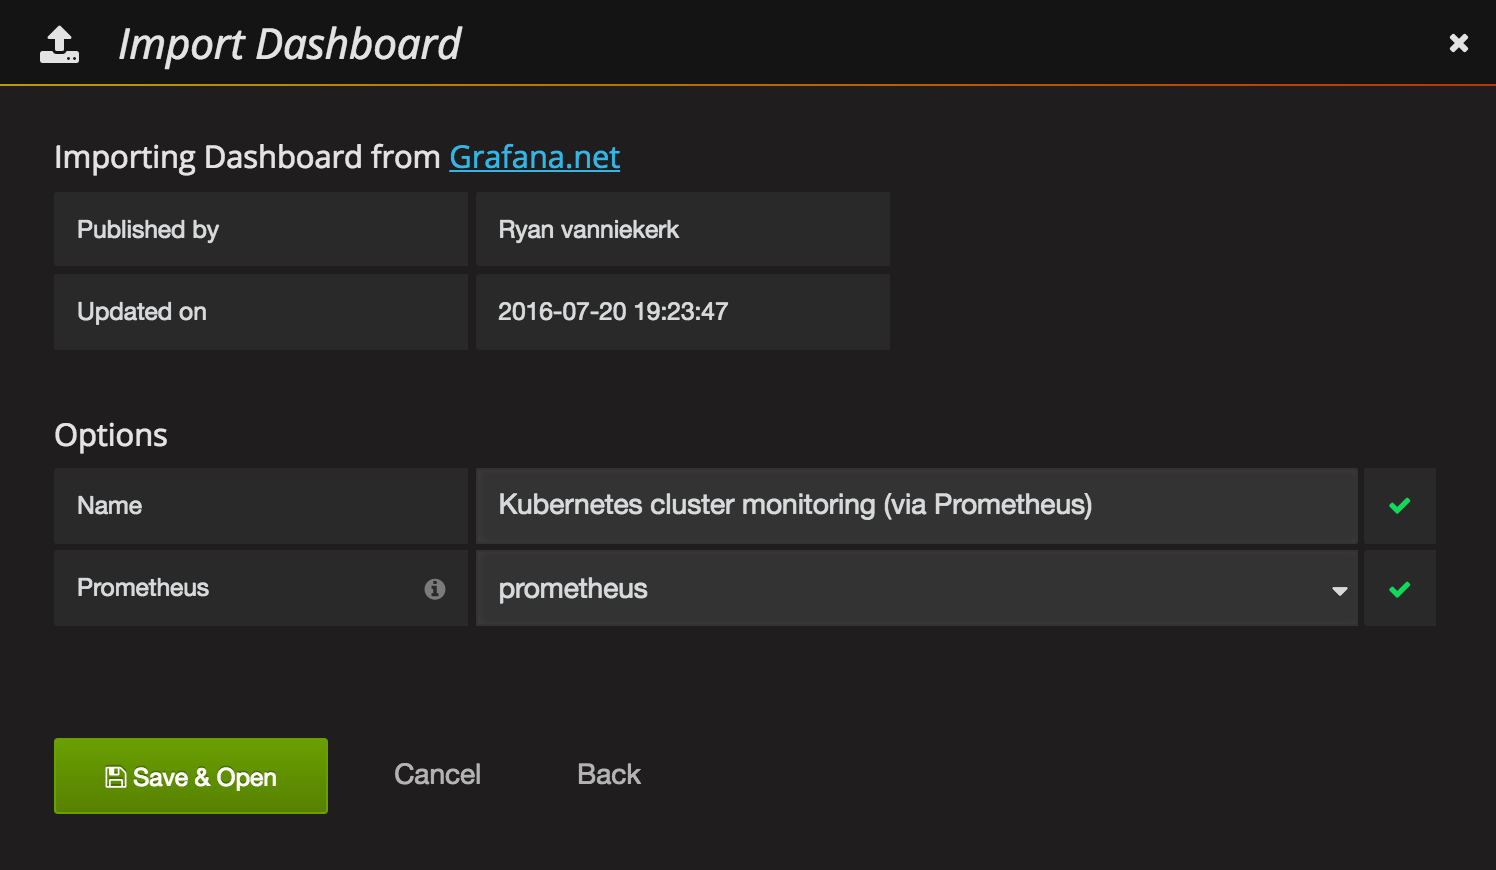
Task: Click the Save & Open button
Action: tap(190, 776)
